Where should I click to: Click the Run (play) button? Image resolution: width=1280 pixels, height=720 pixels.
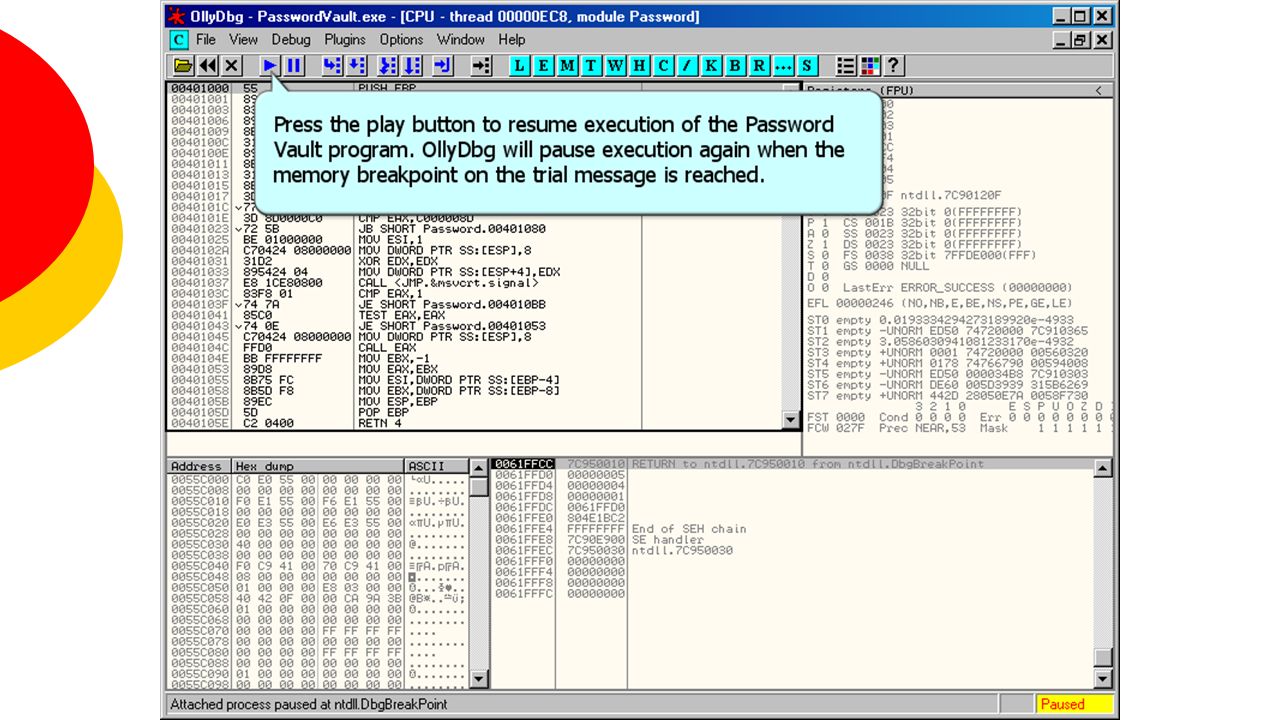point(270,66)
